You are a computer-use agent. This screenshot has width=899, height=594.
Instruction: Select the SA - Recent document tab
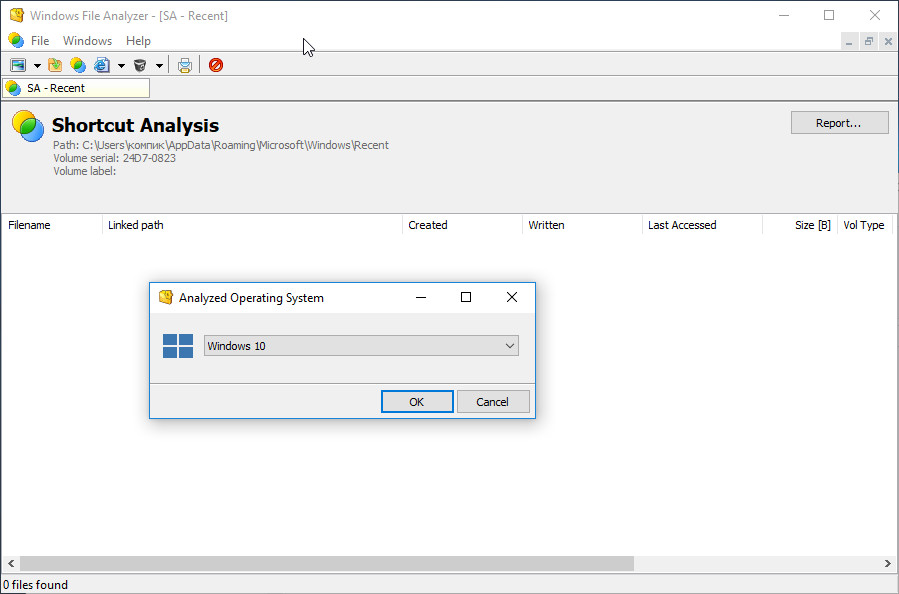pos(76,88)
